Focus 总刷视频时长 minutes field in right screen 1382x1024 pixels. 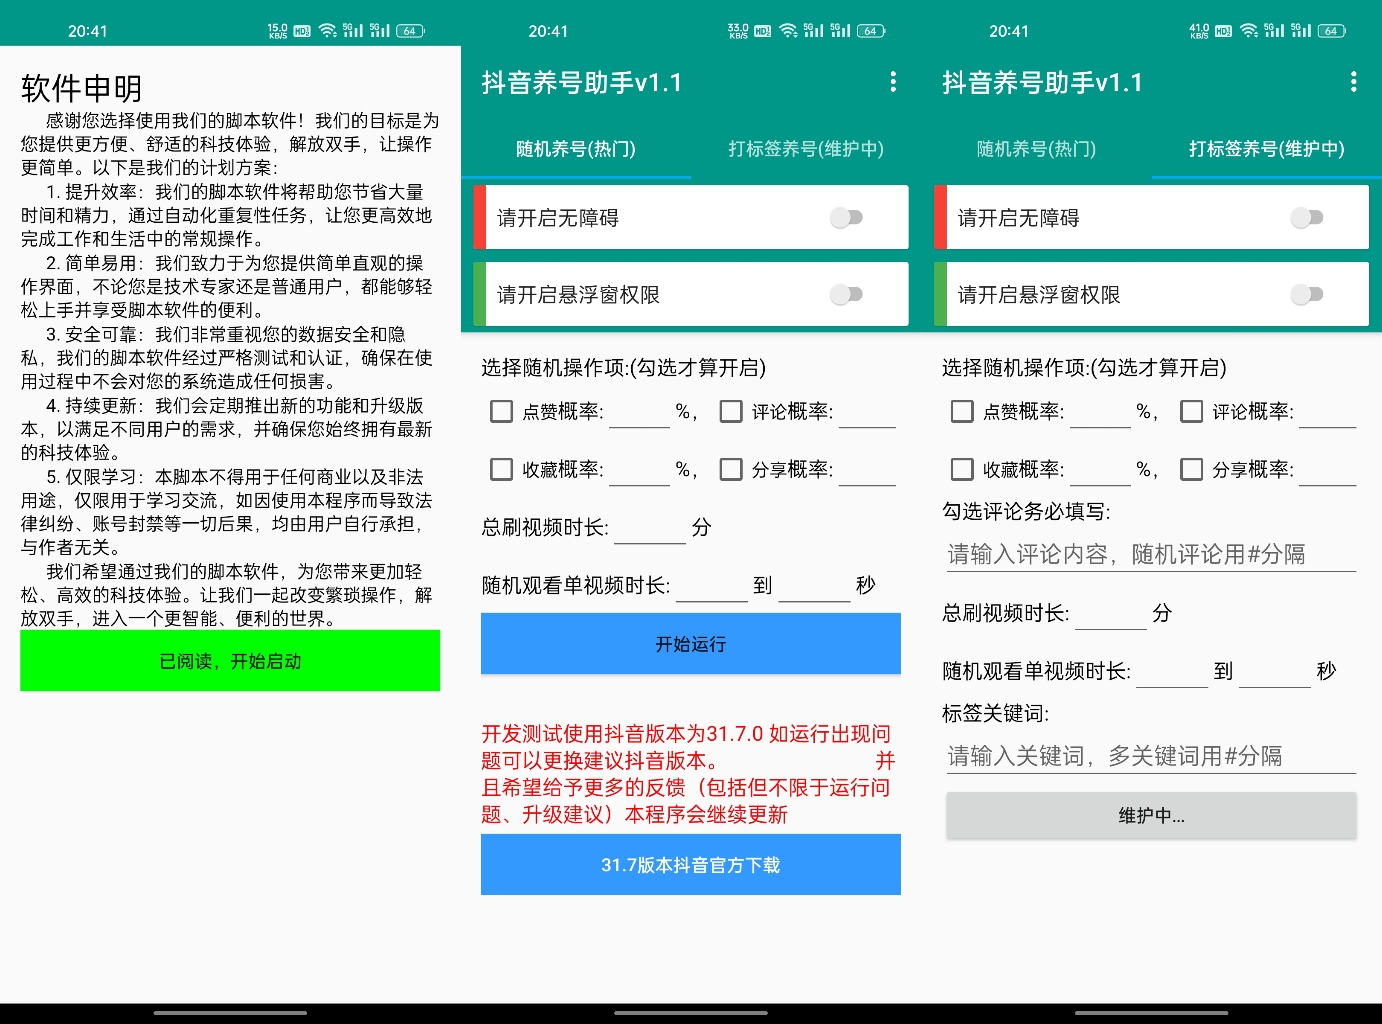point(1111,612)
